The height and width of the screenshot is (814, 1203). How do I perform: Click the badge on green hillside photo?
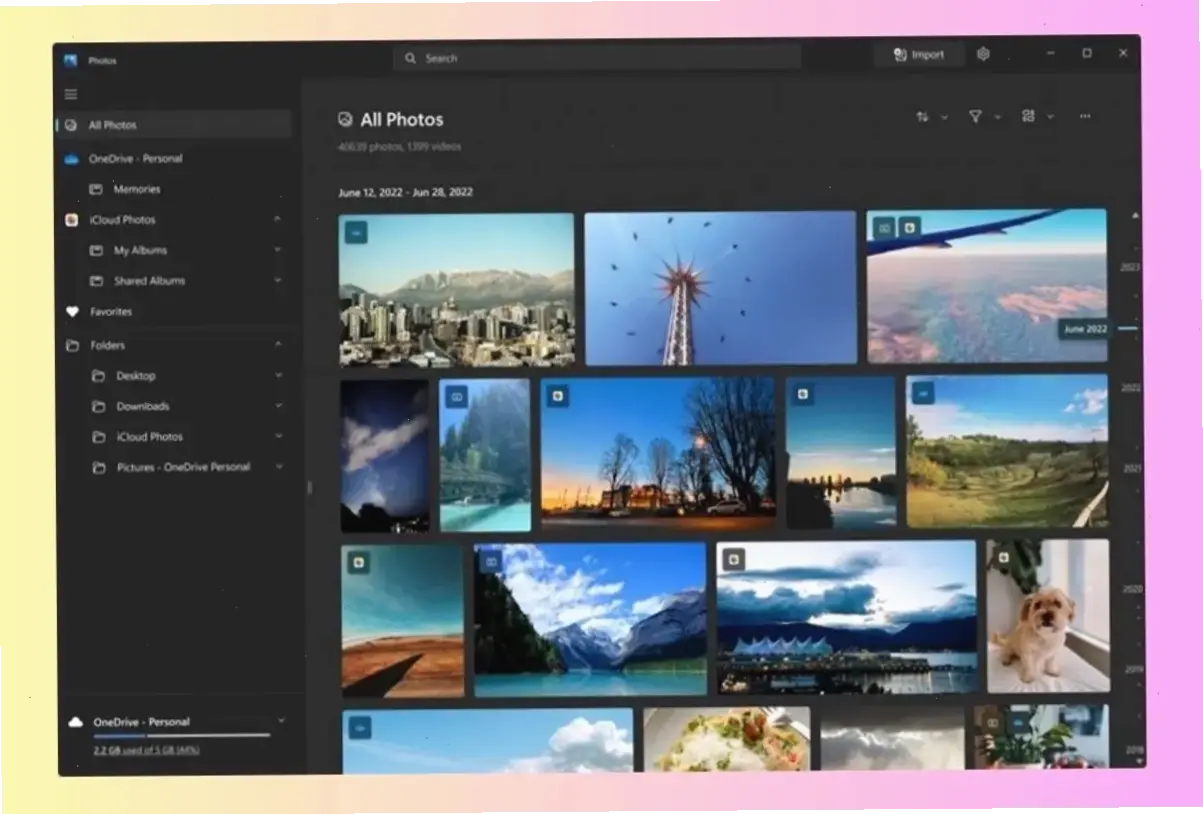click(923, 393)
